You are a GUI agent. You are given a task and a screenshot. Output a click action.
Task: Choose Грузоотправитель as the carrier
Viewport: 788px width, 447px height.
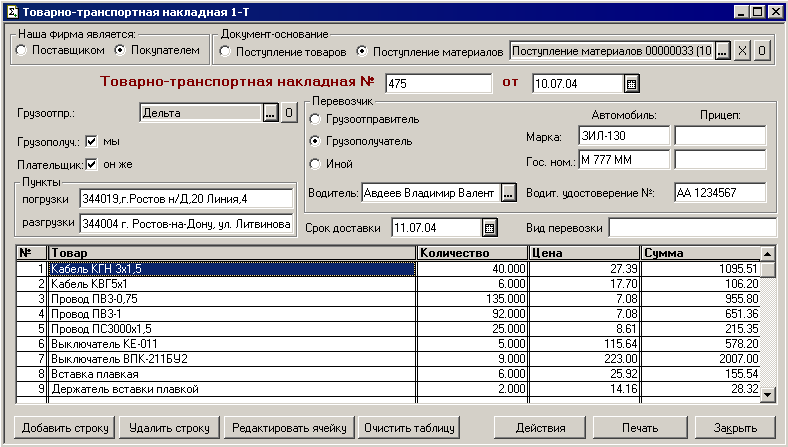pyautogui.click(x=316, y=120)
